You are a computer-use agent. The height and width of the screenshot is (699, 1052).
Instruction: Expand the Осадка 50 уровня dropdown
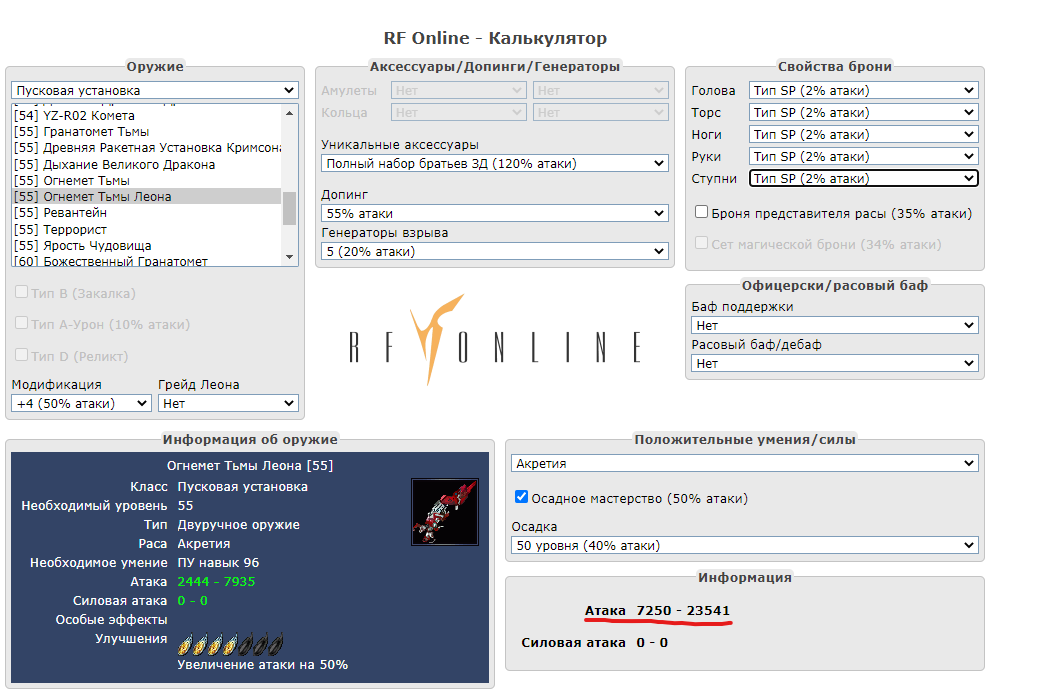point(744,545)
